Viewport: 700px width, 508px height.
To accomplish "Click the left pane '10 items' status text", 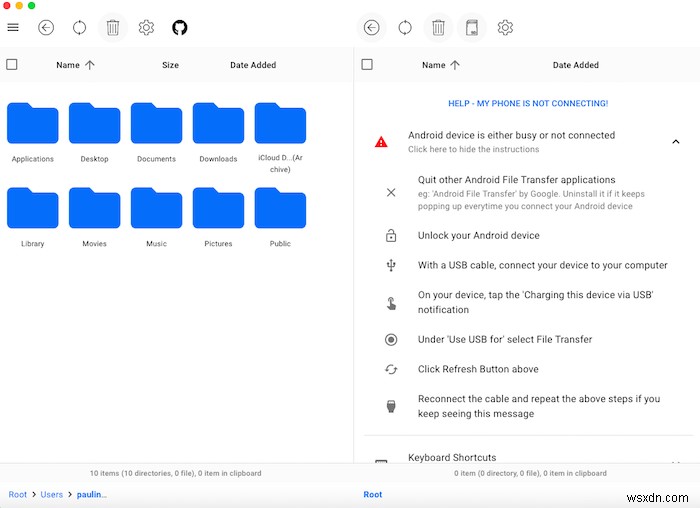I will (175, 473).
